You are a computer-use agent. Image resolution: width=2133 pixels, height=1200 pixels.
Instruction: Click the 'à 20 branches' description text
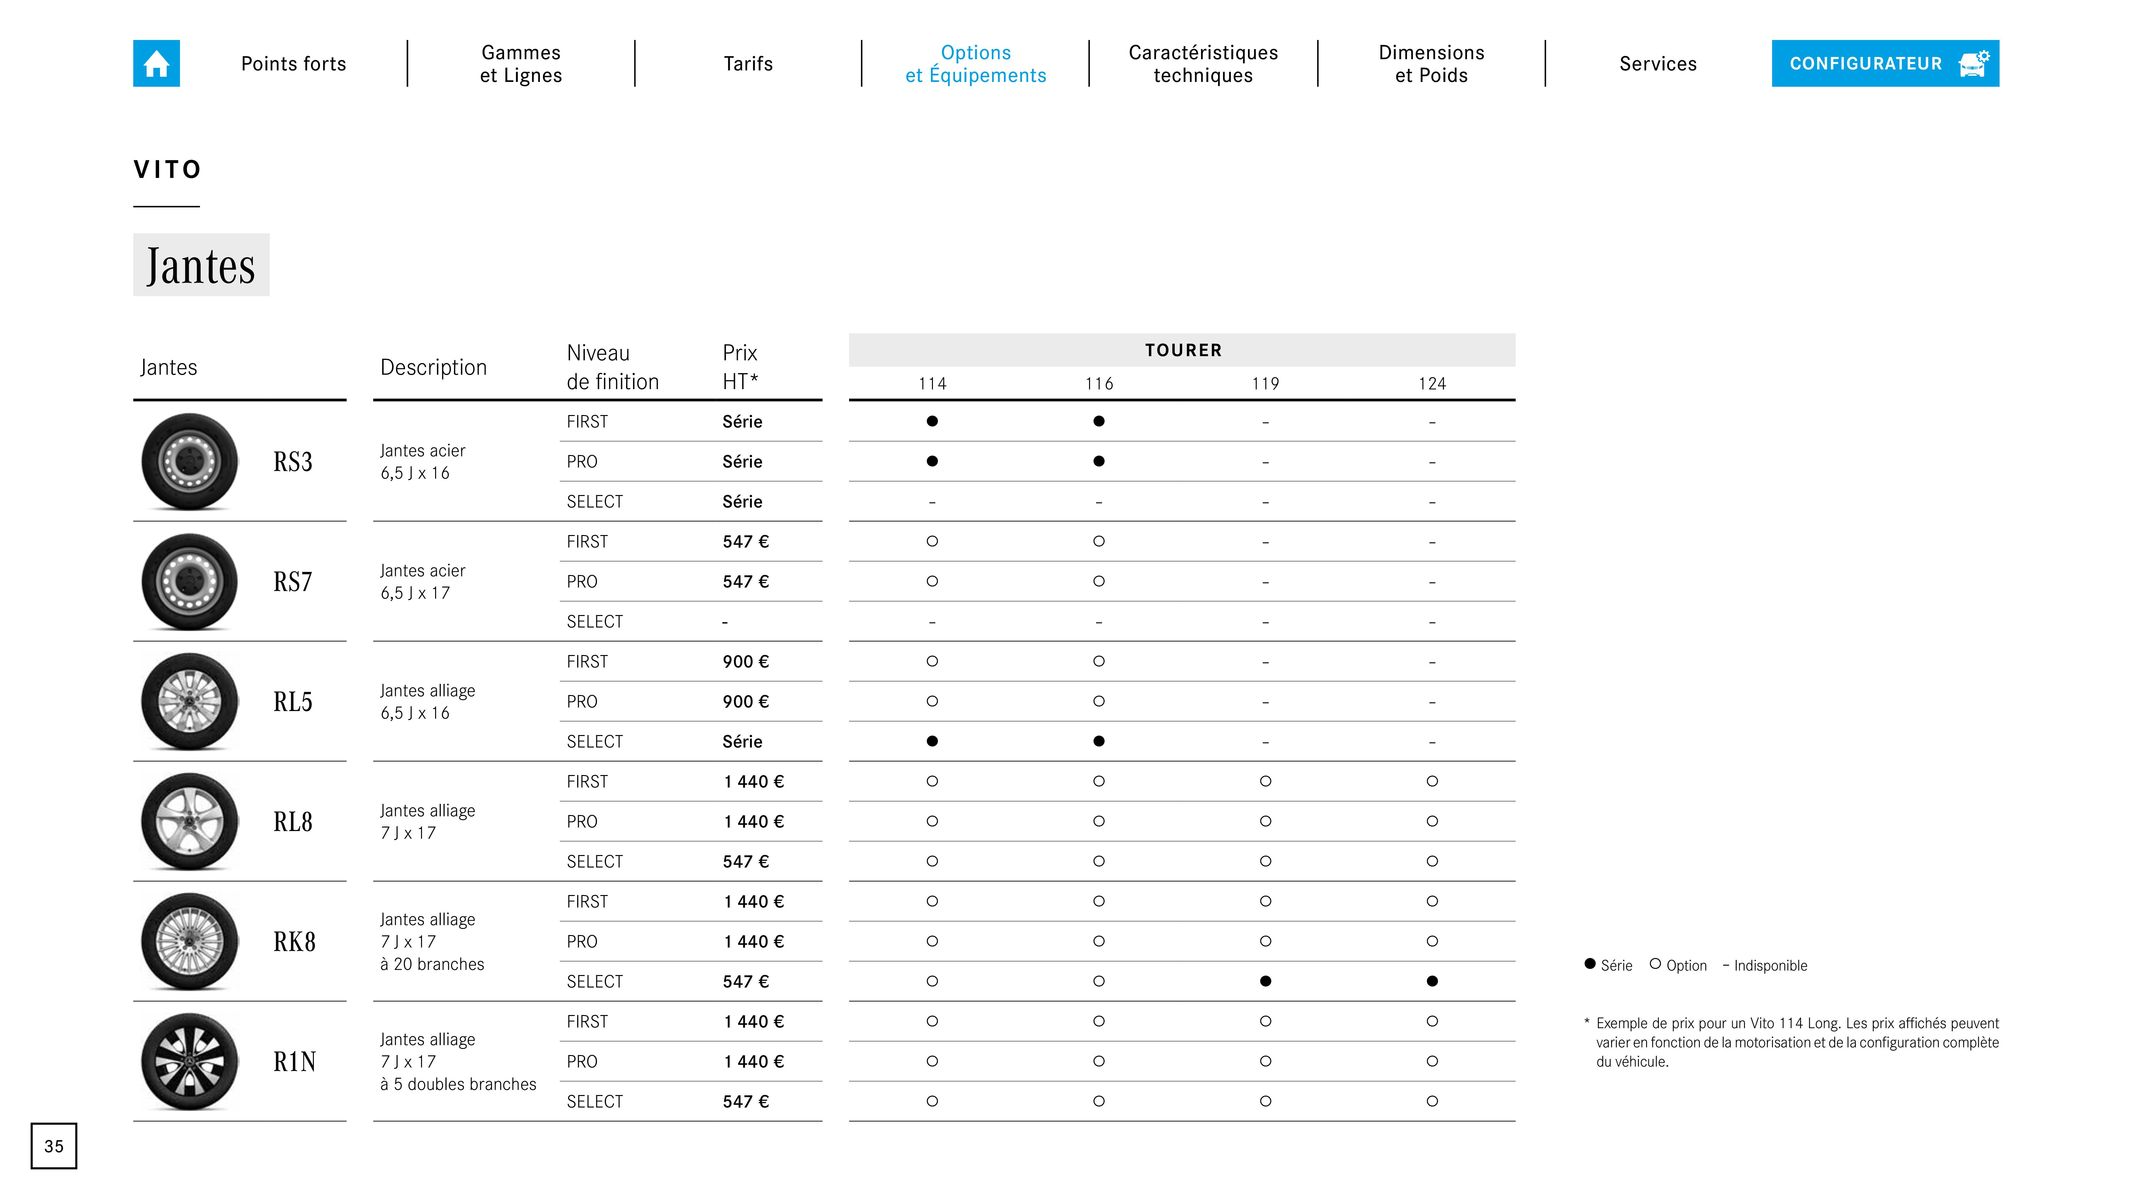click(432, 964)
